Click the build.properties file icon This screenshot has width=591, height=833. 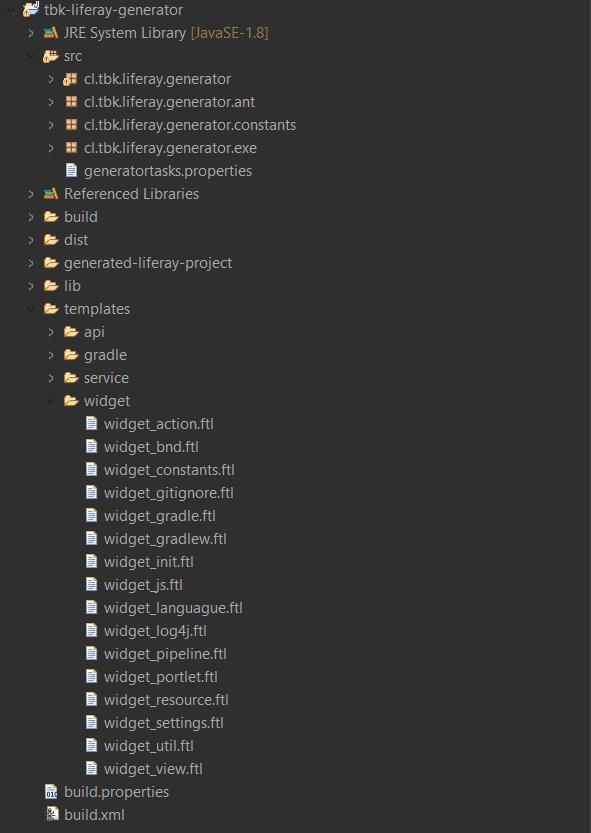pyautogui.click(x=51, y=792)
